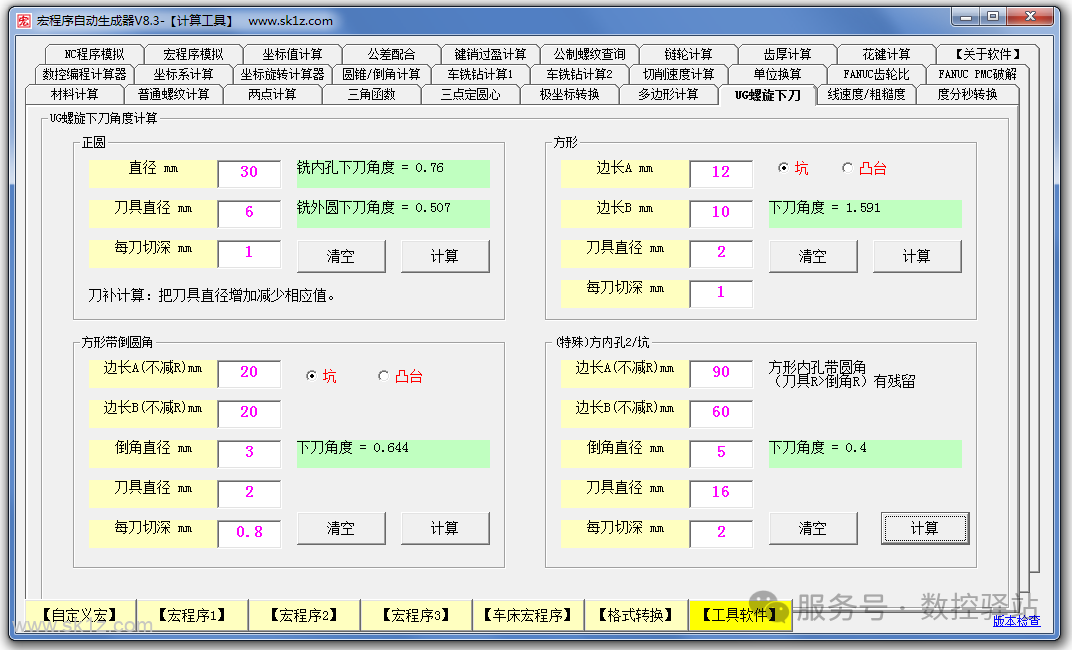The image size is (1072, 650).
Task: Click 清空 in (特殊)方内孔2/坑 group
Action: click(x=813, y=528)
